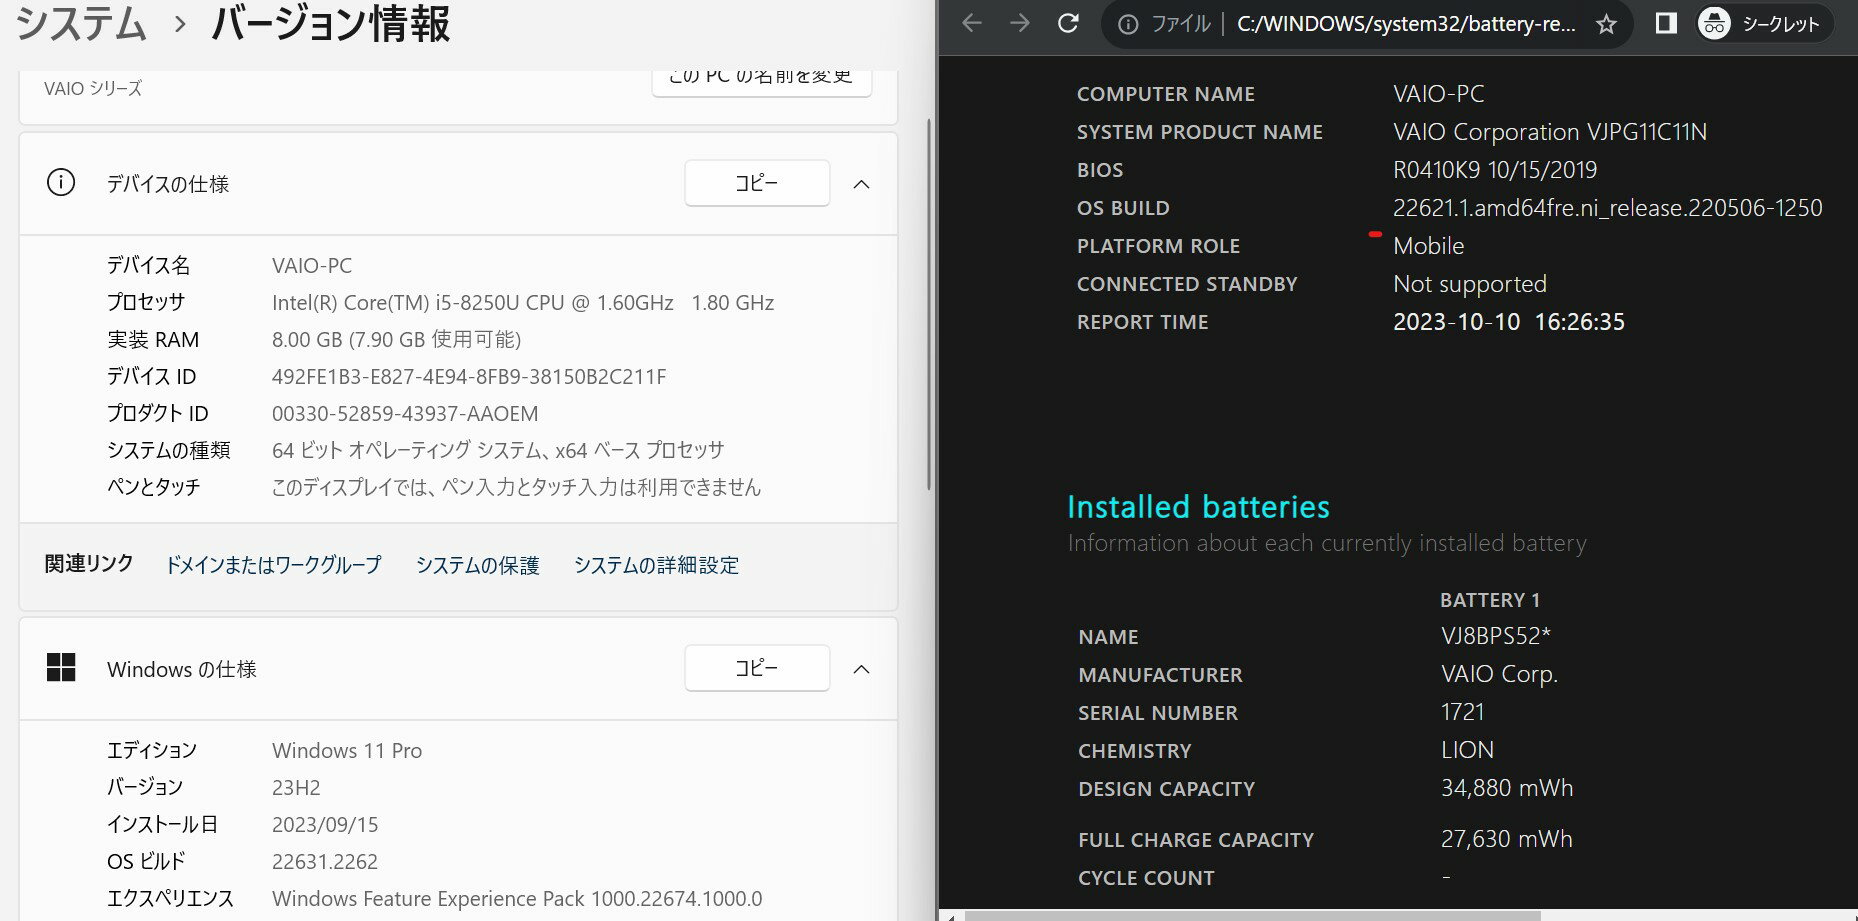Click the platform role value Mobile

[x=1428, y=246]
